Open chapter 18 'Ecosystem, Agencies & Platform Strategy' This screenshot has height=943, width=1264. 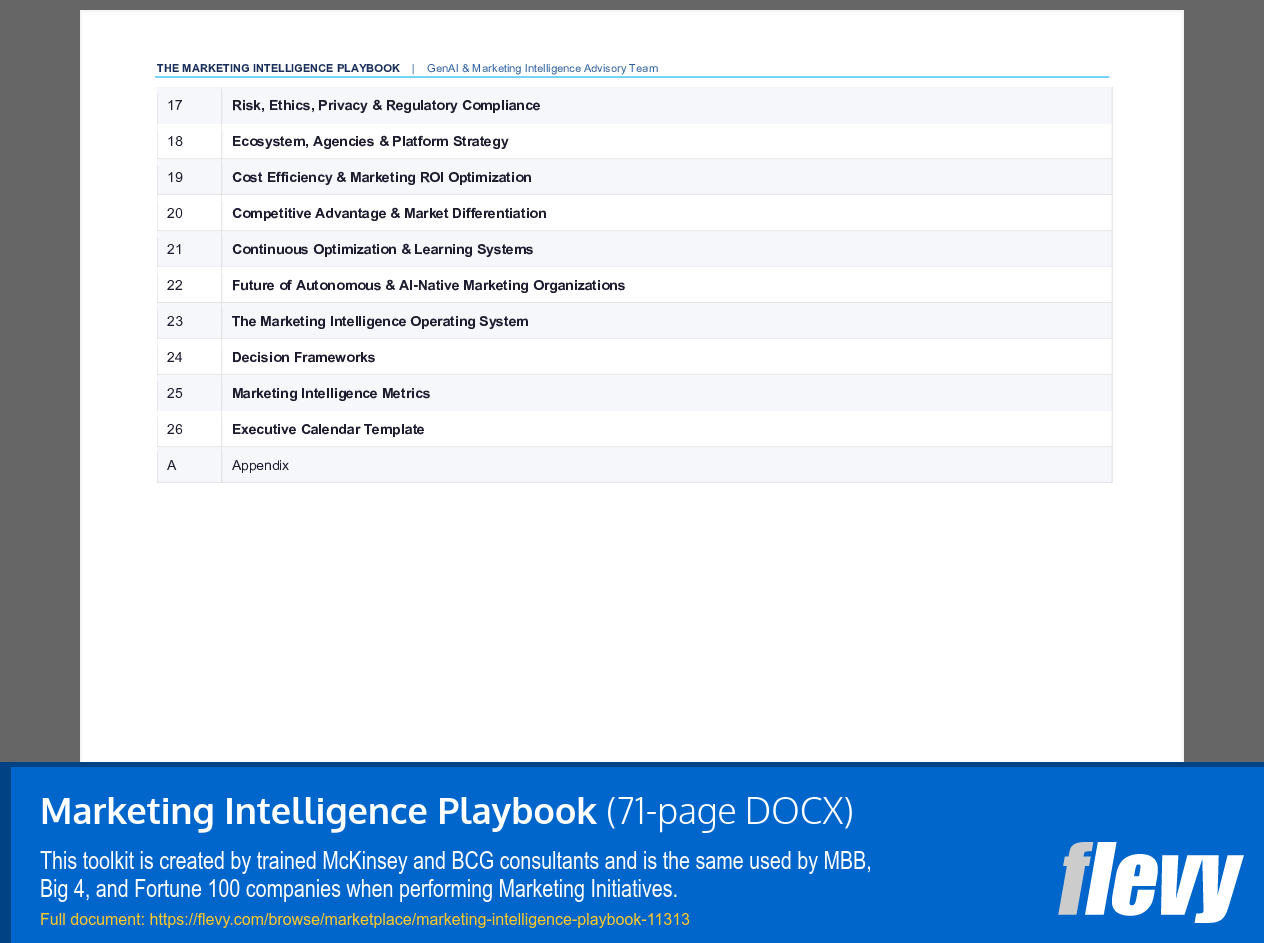(x=370, y=141)
